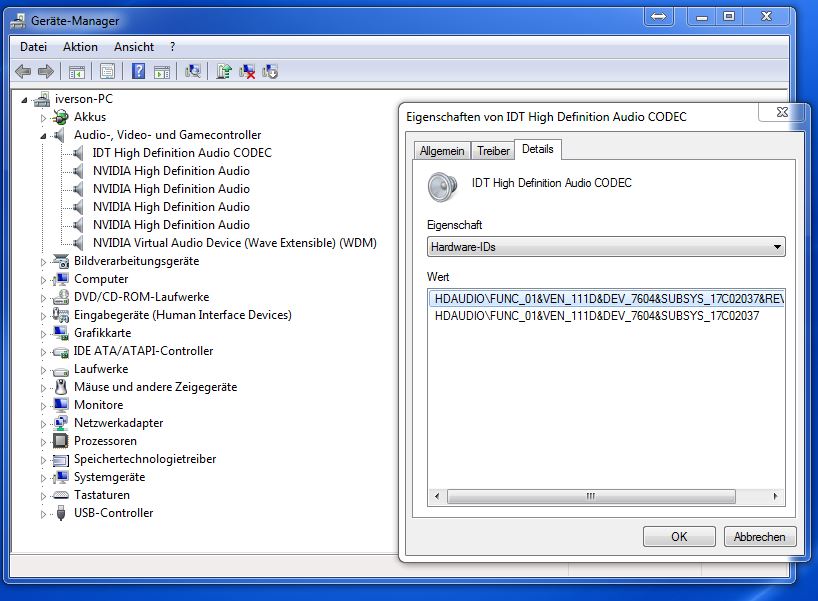The width and height of the screenshot is (818, 601).
Task: Click the USB-Controller plug icon
Action: click(61, 513)
